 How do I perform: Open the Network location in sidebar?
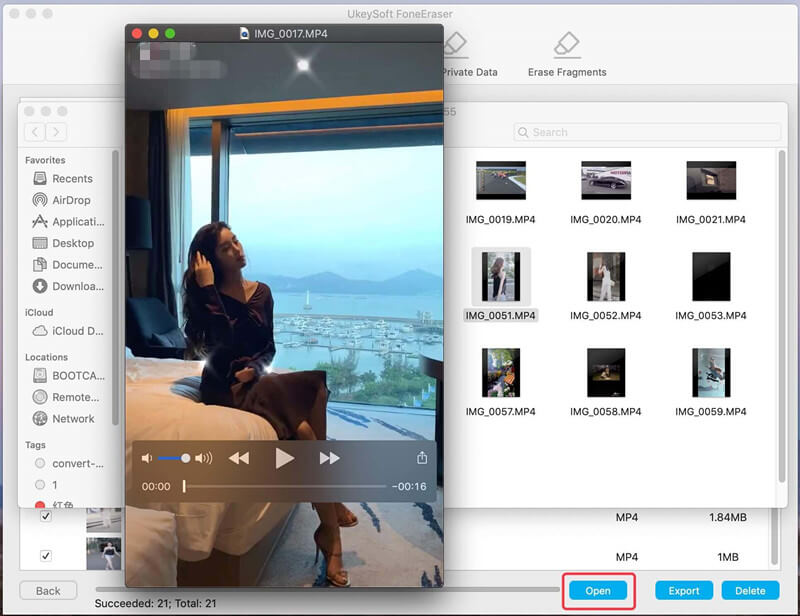click(73, 419)
